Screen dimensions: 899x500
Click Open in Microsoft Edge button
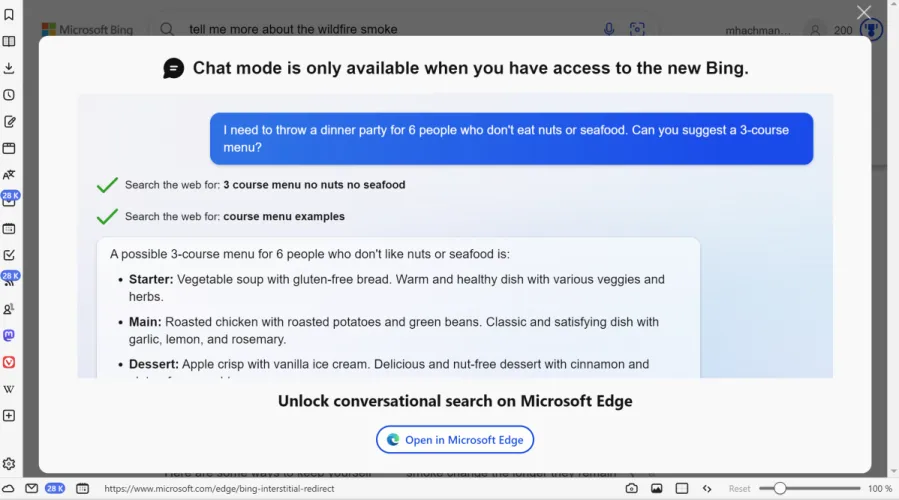[x=455, y=439]
